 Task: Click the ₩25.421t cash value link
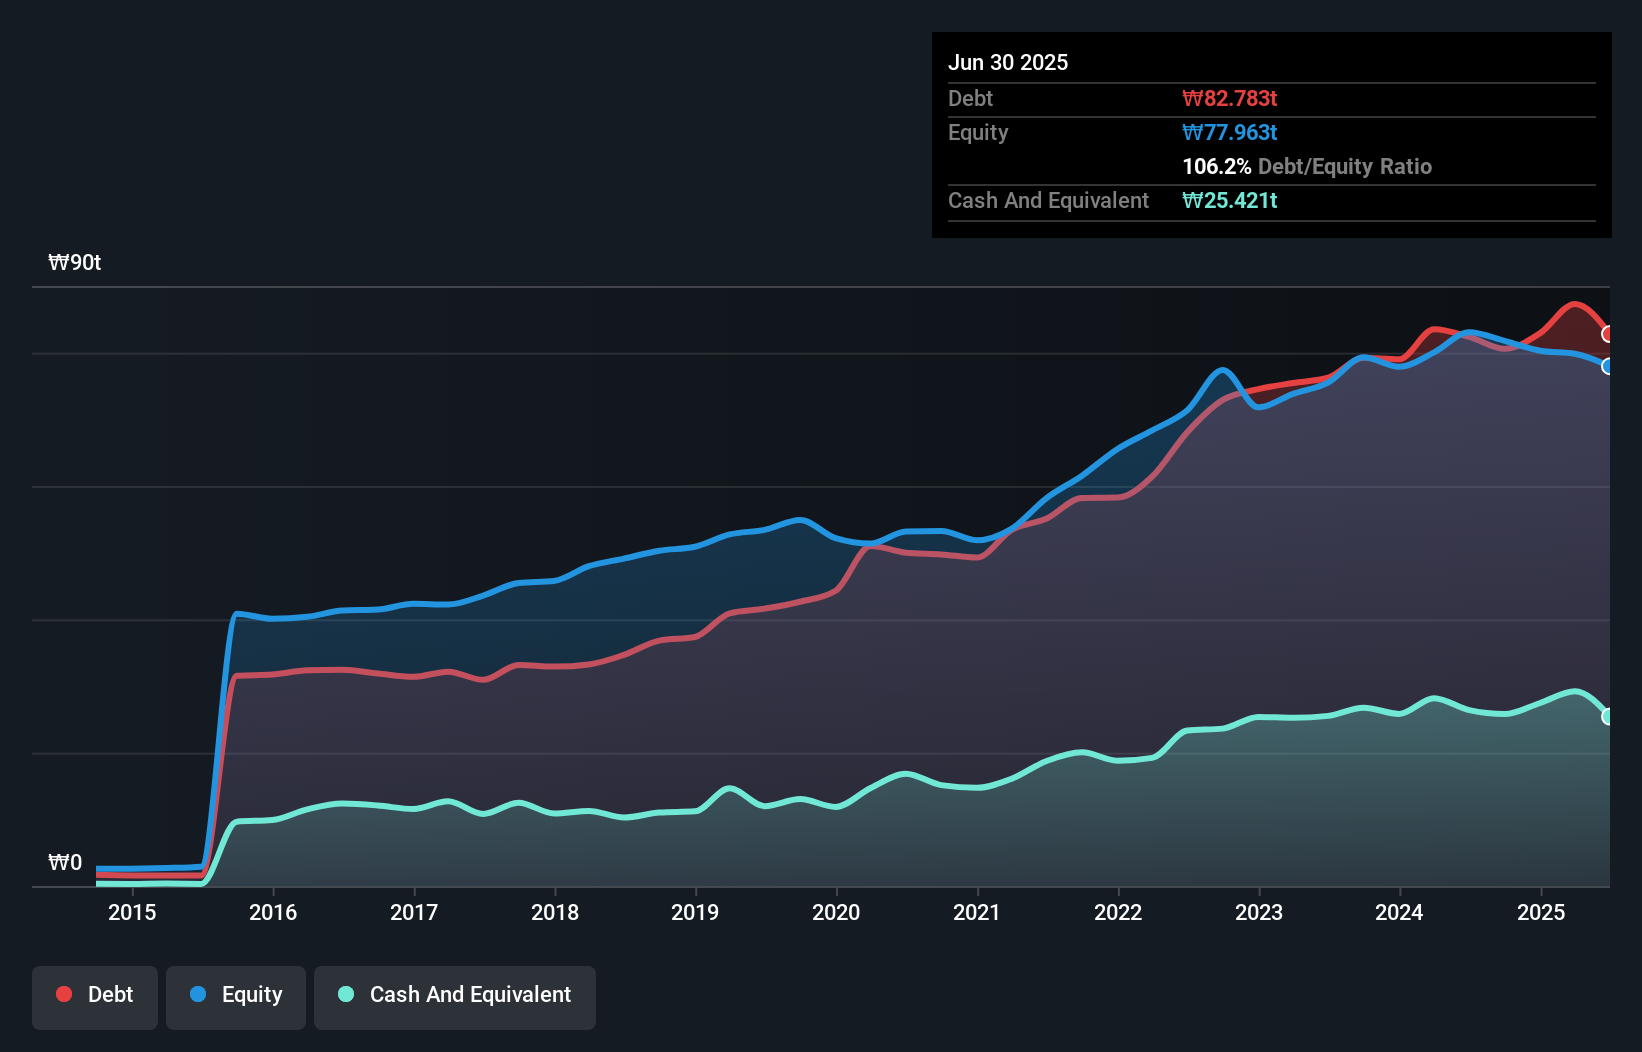1230,200
